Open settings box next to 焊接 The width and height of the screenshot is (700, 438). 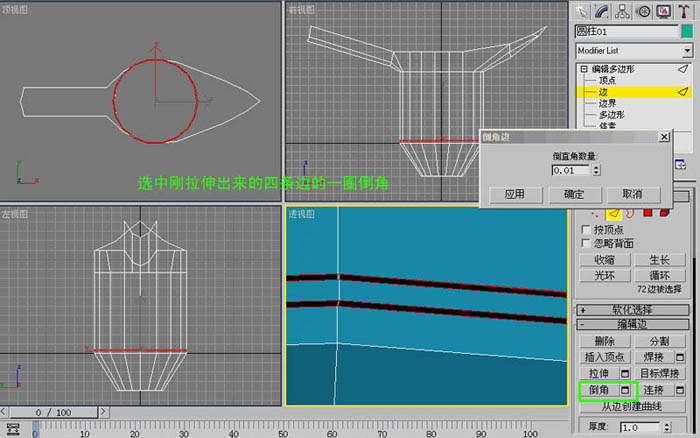[x=679, y=357]
